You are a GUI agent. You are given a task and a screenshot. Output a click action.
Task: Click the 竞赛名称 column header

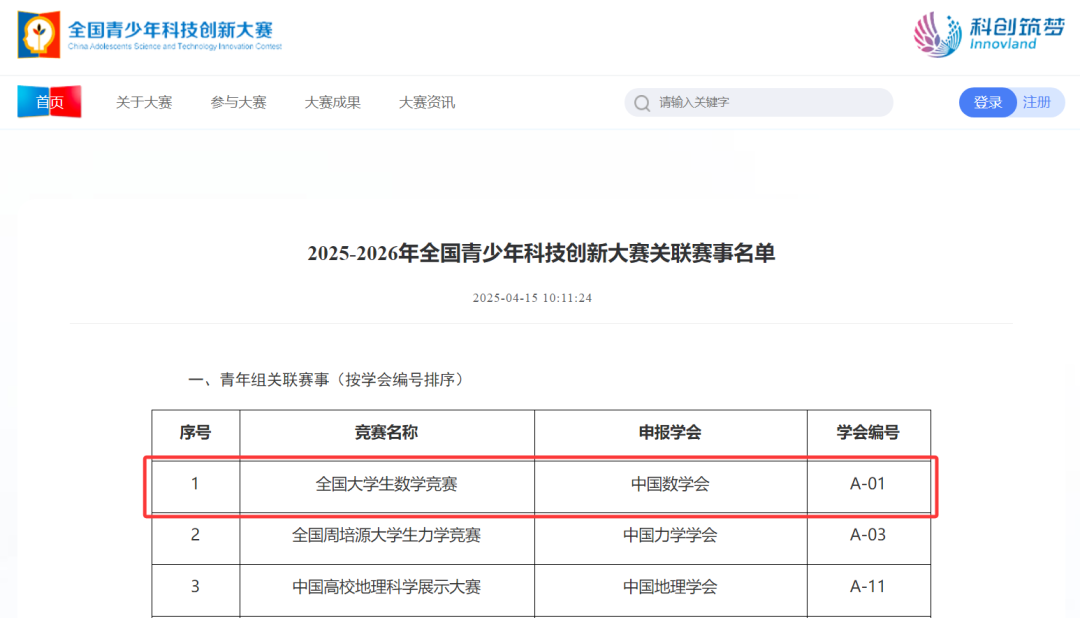coord(386,433)
